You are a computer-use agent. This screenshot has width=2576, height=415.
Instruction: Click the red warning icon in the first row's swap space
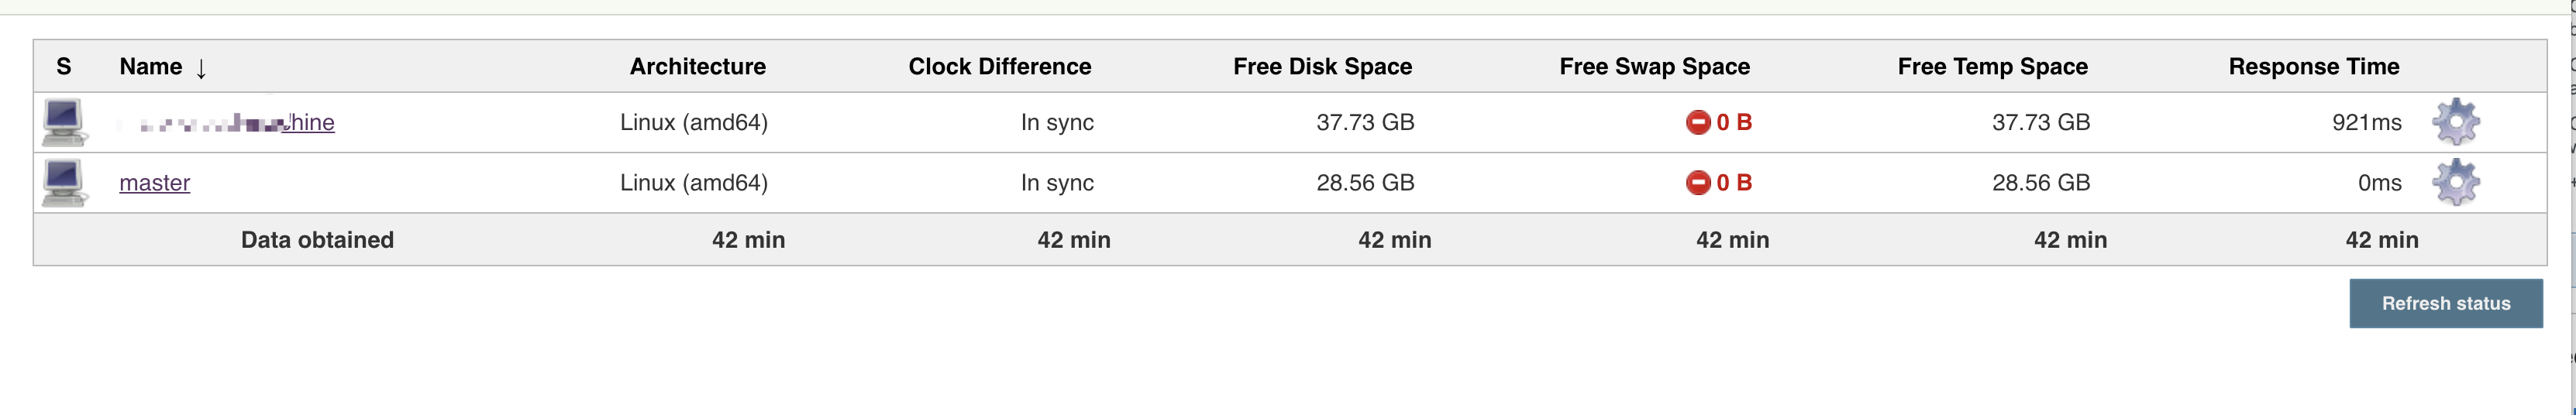tap(1697, 122)
